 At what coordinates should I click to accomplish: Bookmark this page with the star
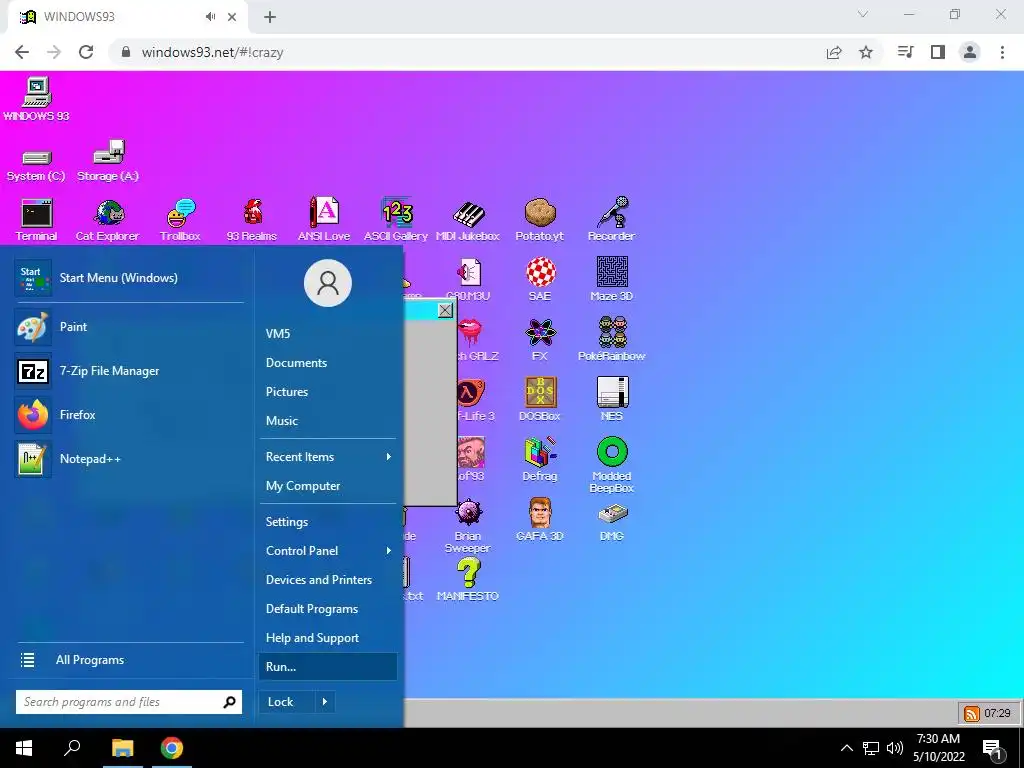pos(866,52)
